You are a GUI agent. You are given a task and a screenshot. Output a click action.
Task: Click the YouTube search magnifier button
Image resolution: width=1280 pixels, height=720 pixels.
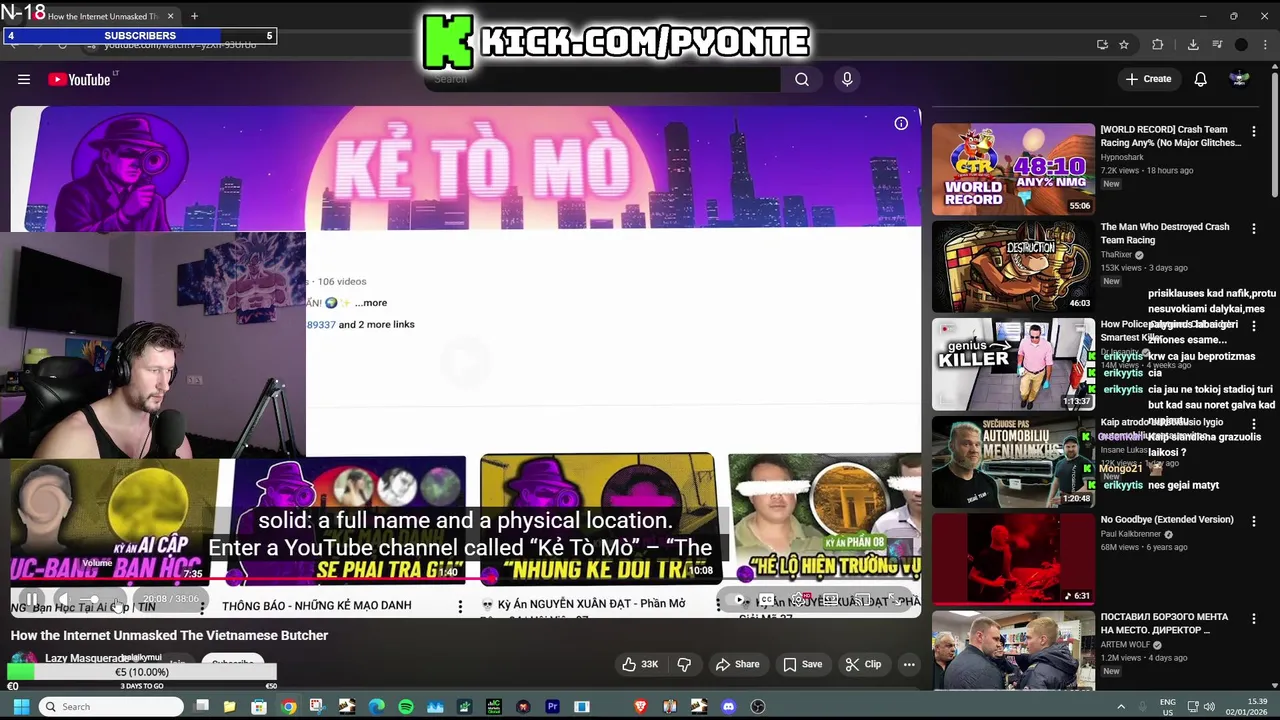pos(802,79)
